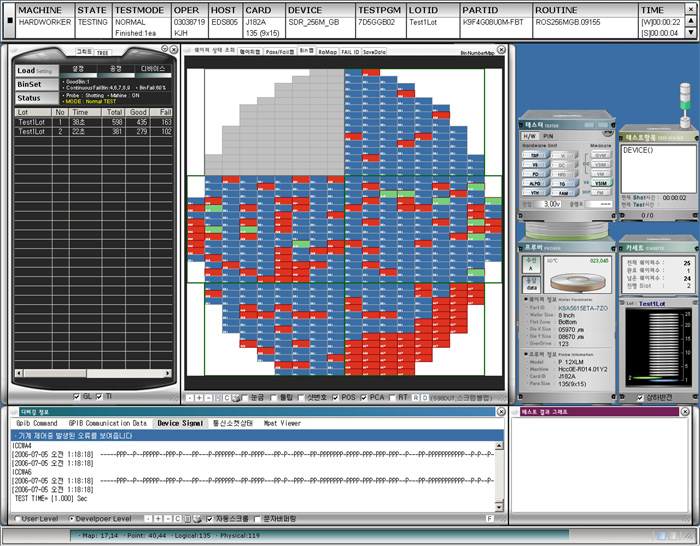Click the VTH hardware unit button
Viewport: 700px width, 546px height.
534,193
